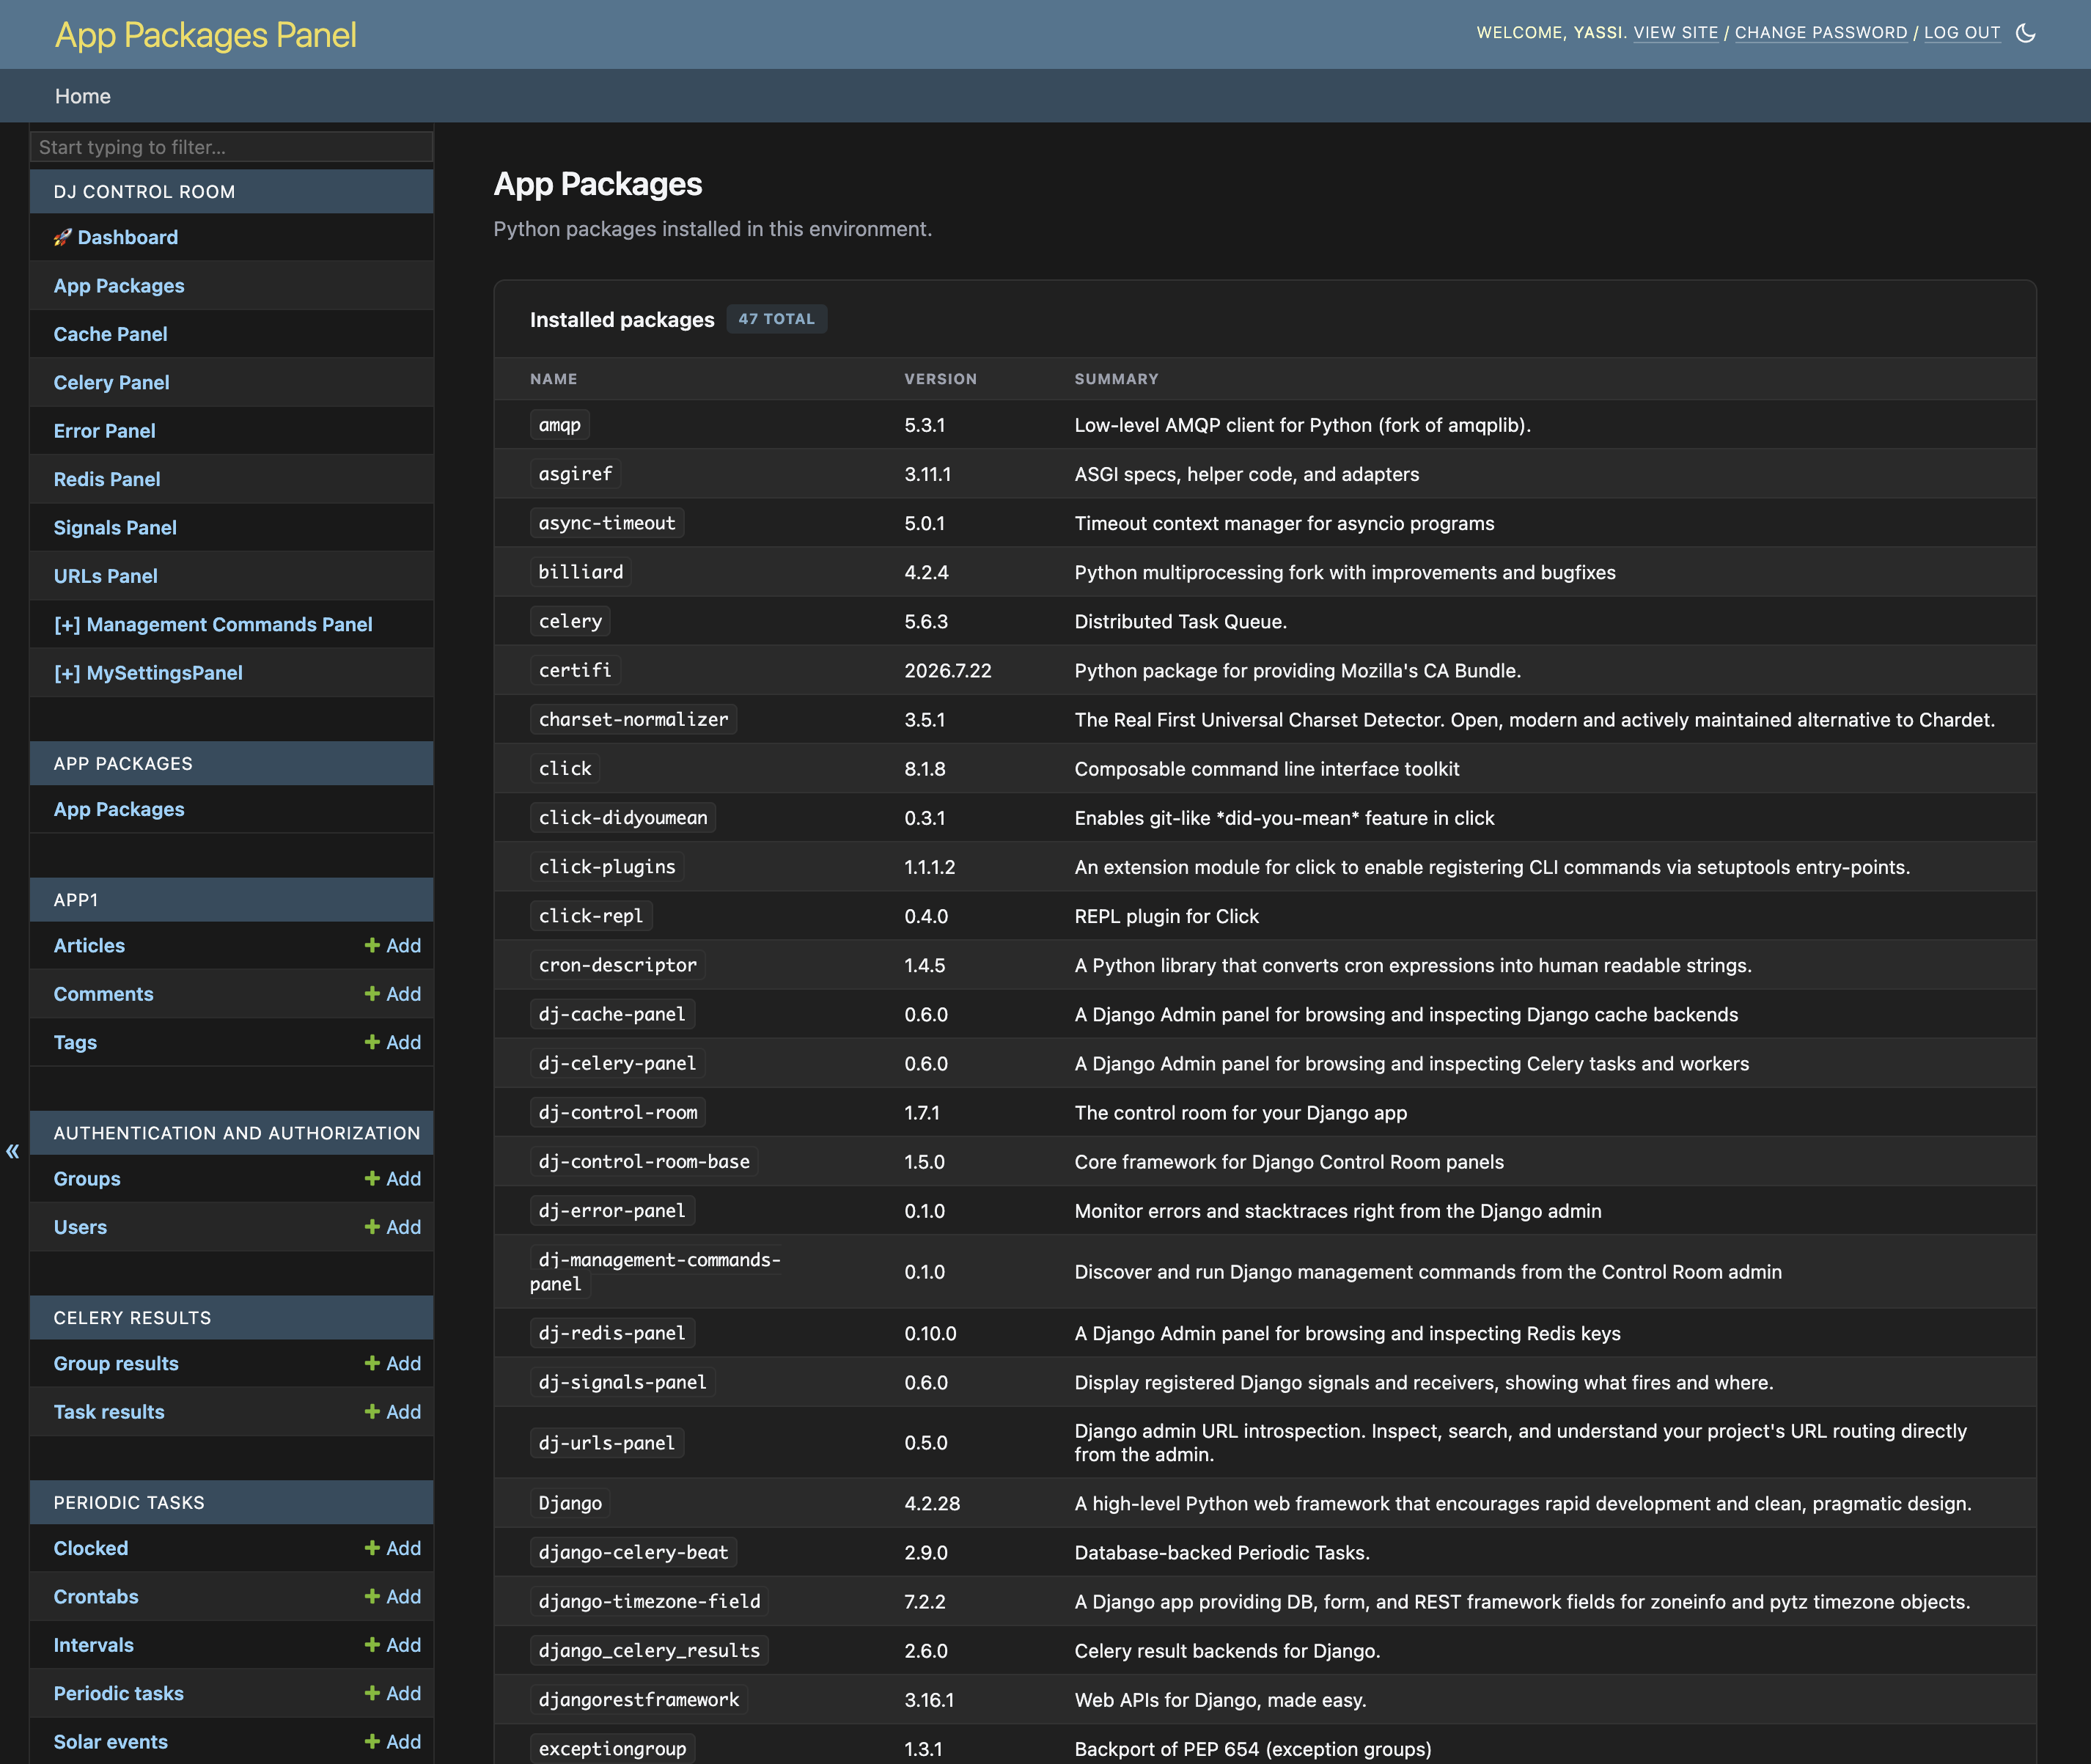
Task: Click the plus icon to add Users
Action: 372,1227
